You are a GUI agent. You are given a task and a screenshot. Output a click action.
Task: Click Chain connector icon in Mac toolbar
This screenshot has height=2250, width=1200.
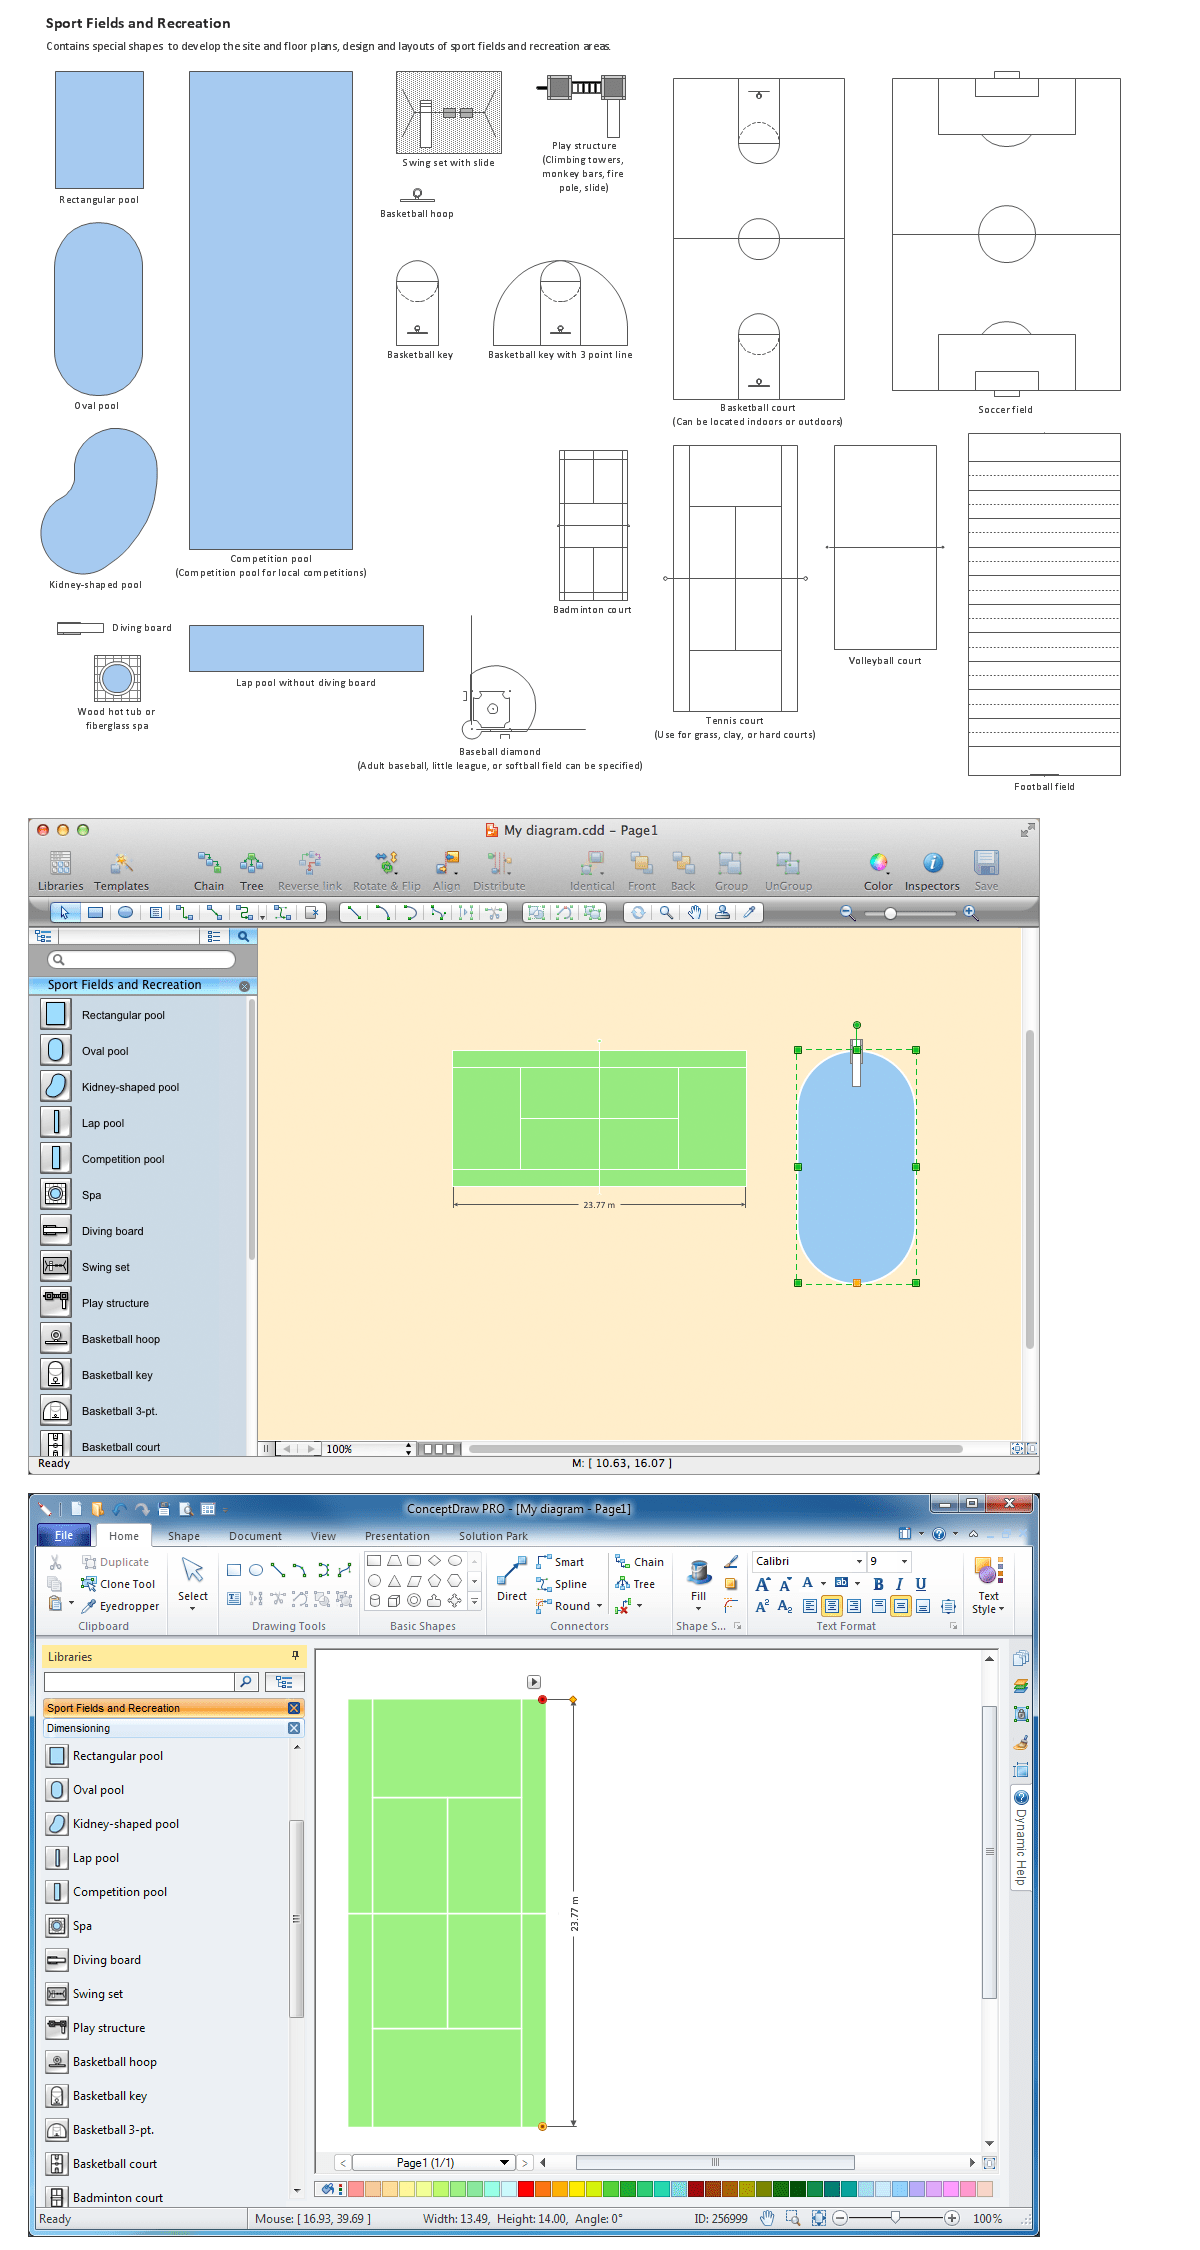[x=208, y=869]
